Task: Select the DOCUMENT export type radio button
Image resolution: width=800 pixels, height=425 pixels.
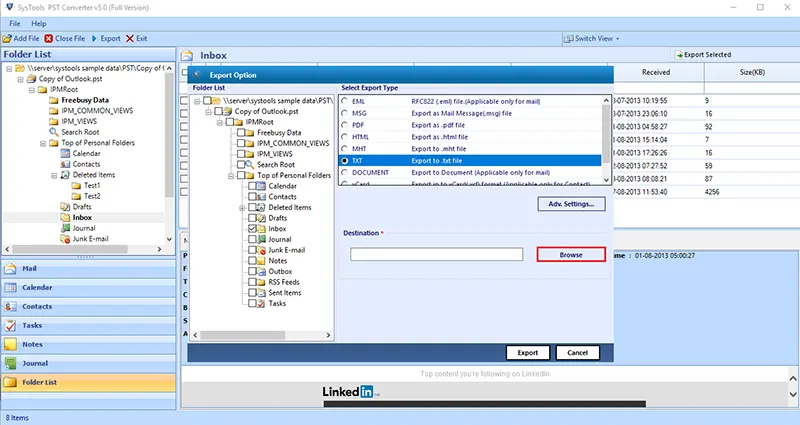Action: pos(345,172)
